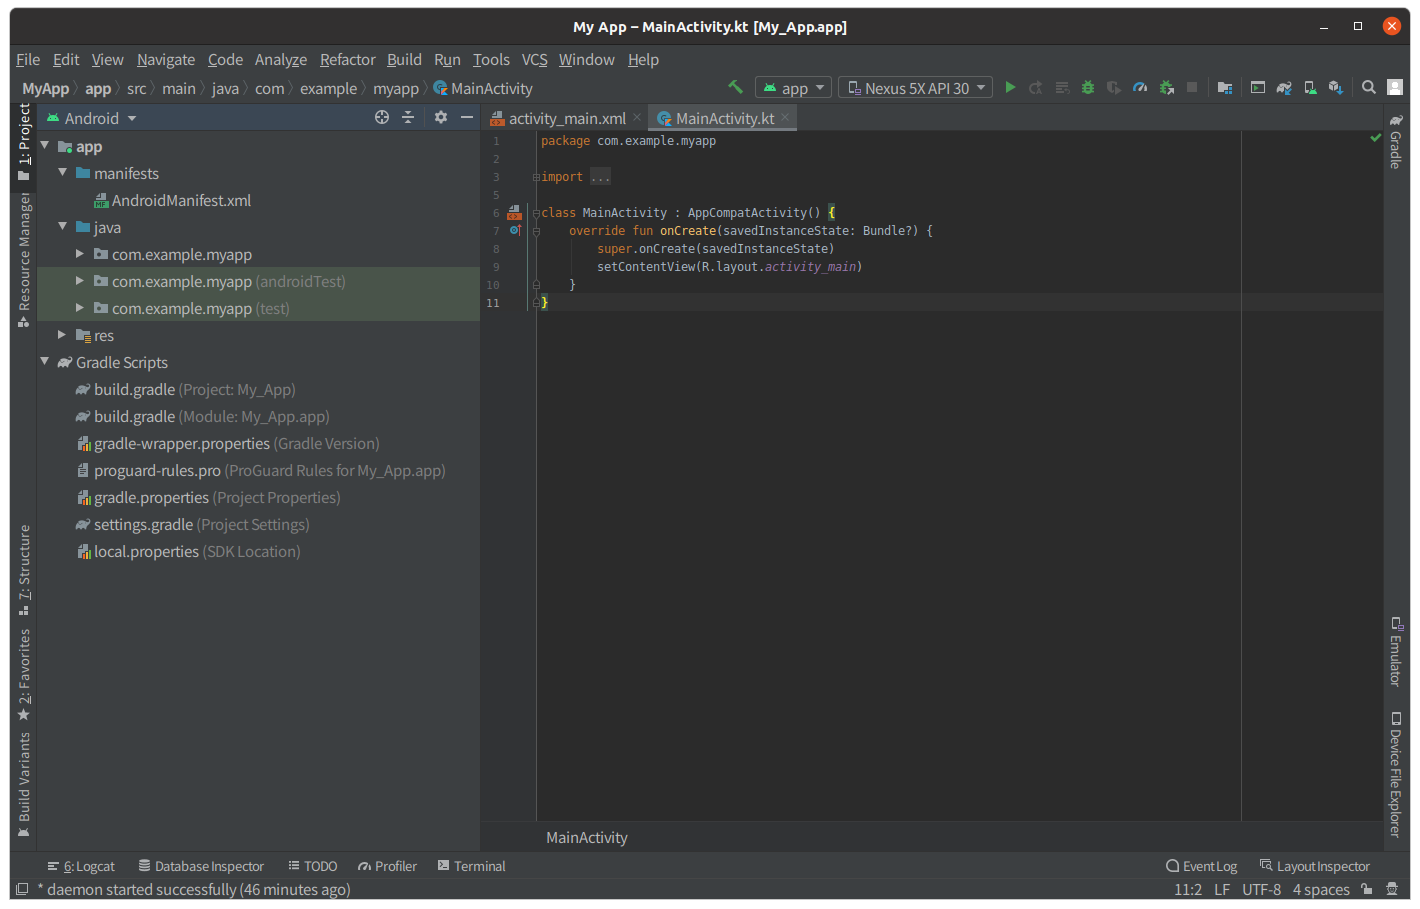Open the VCS menu
1420x909 pixels.
pos(534,60)
